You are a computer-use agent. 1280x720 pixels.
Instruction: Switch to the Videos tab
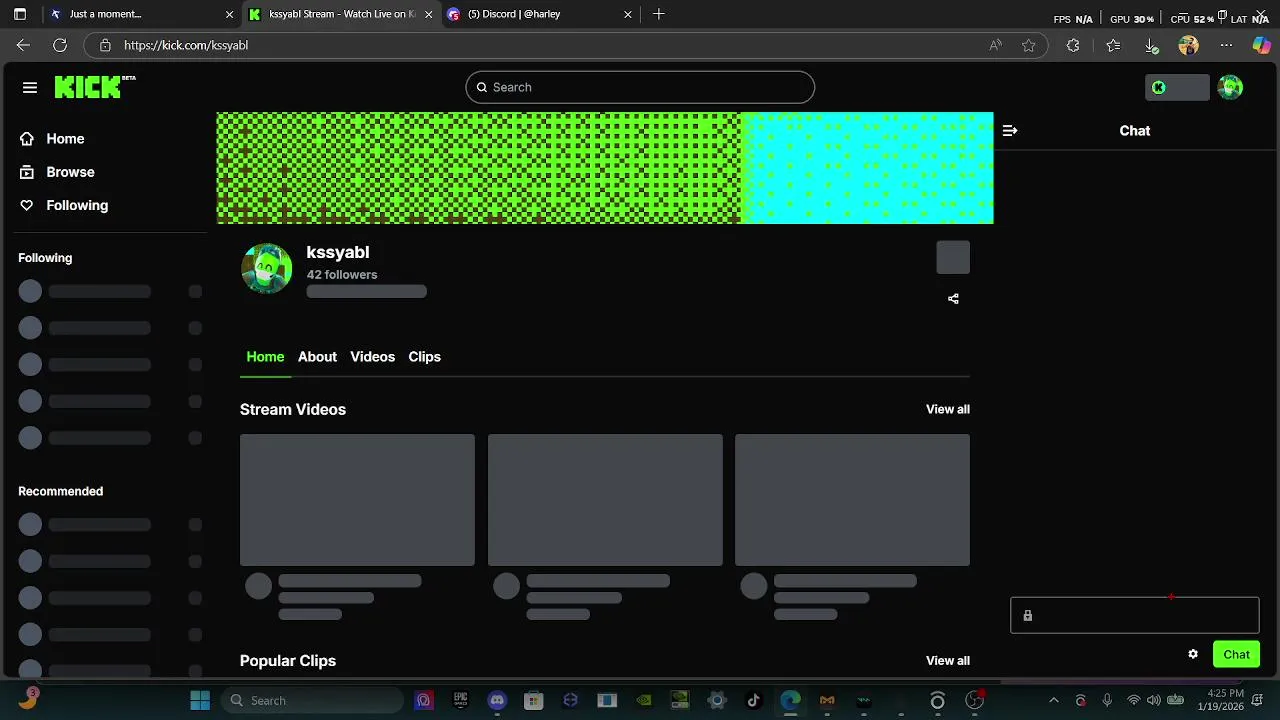372,357
